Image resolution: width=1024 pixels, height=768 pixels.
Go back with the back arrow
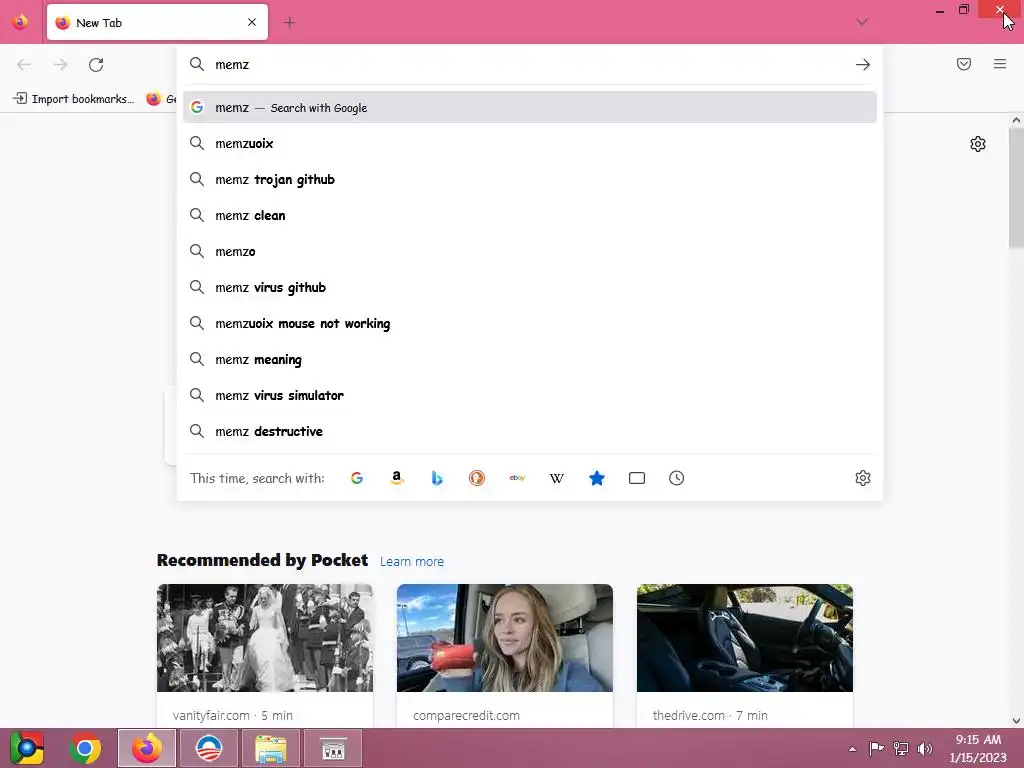point(24,65)
